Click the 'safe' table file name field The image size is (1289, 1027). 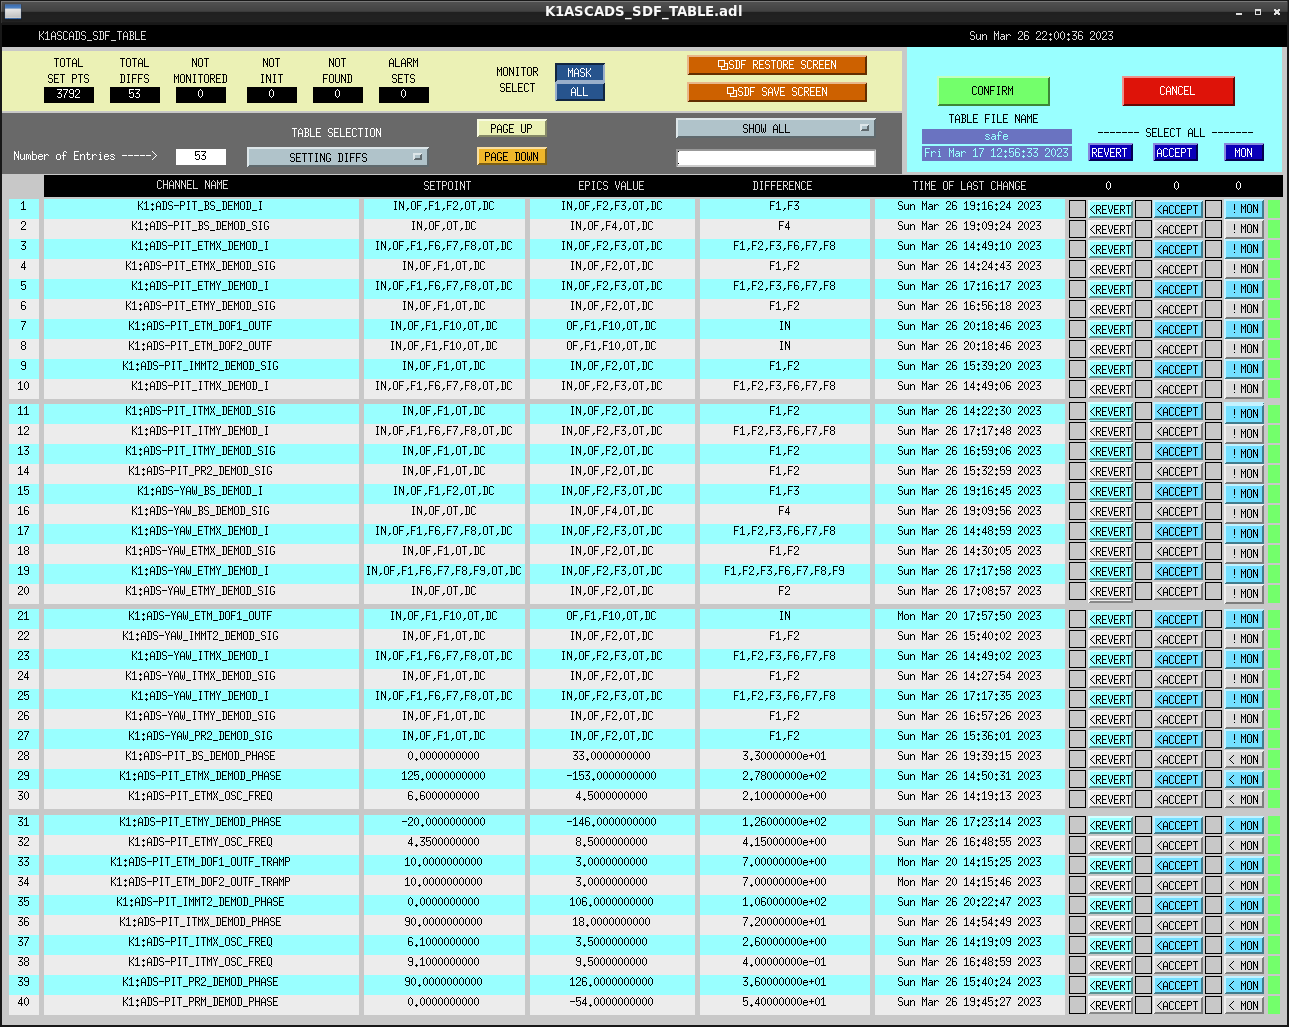[x=996, y=136]
